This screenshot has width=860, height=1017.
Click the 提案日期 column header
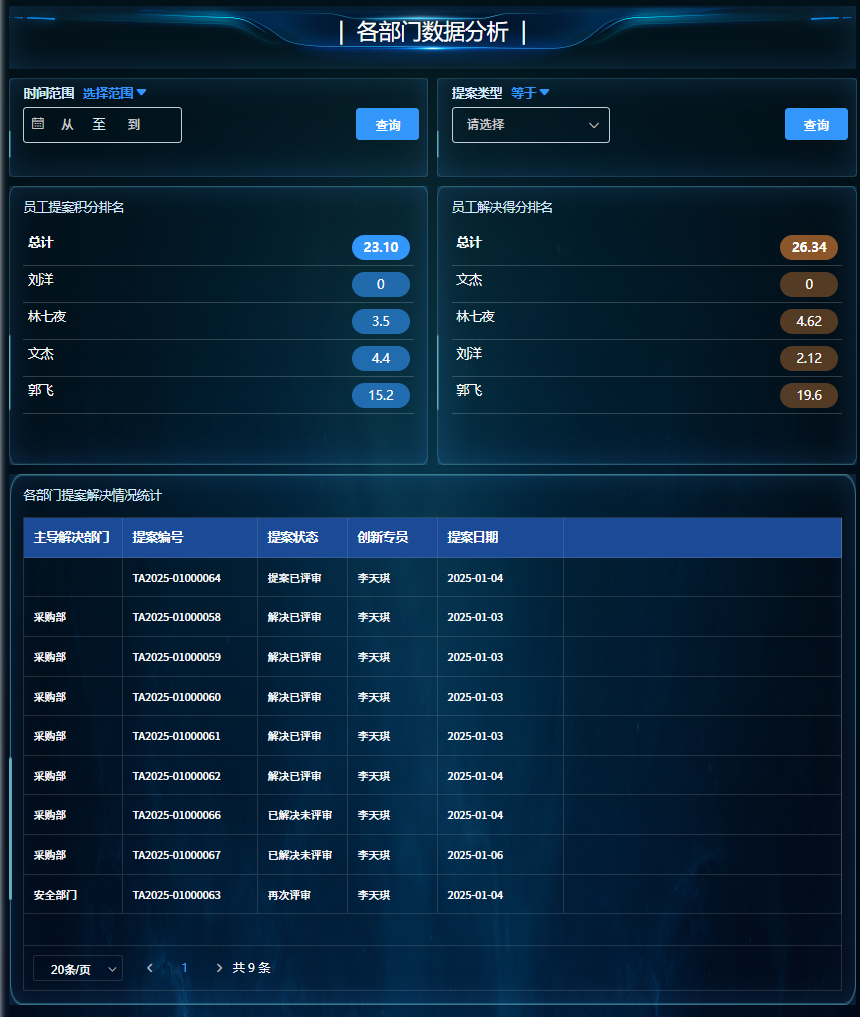(x=474, y=537)
